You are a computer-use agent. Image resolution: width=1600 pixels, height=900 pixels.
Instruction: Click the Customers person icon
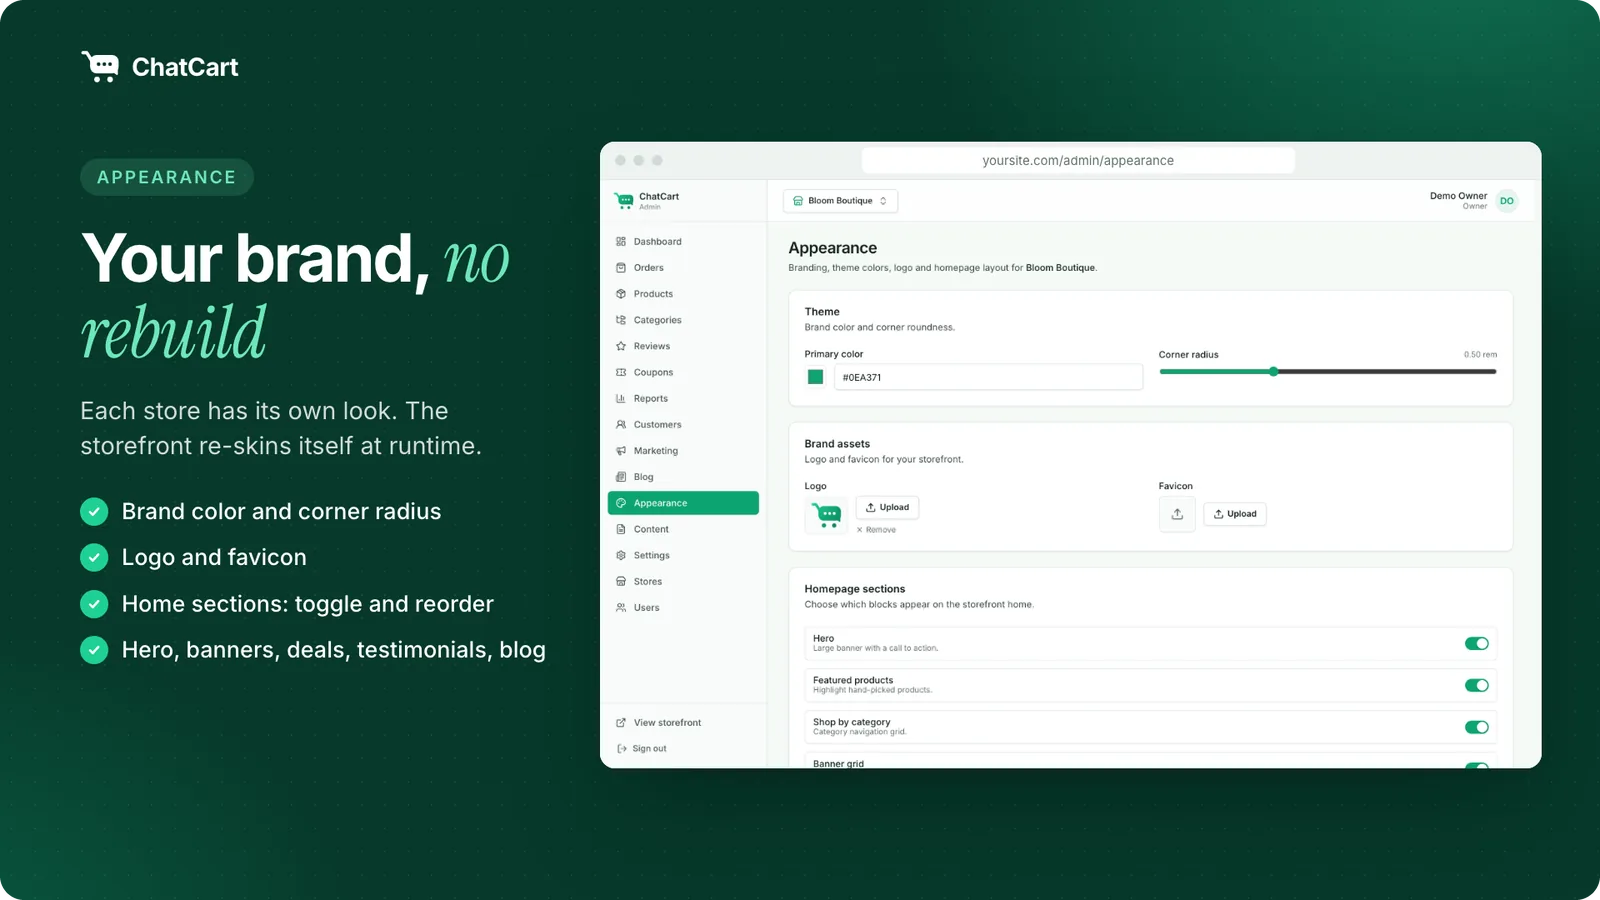click(x=621, y=425)
